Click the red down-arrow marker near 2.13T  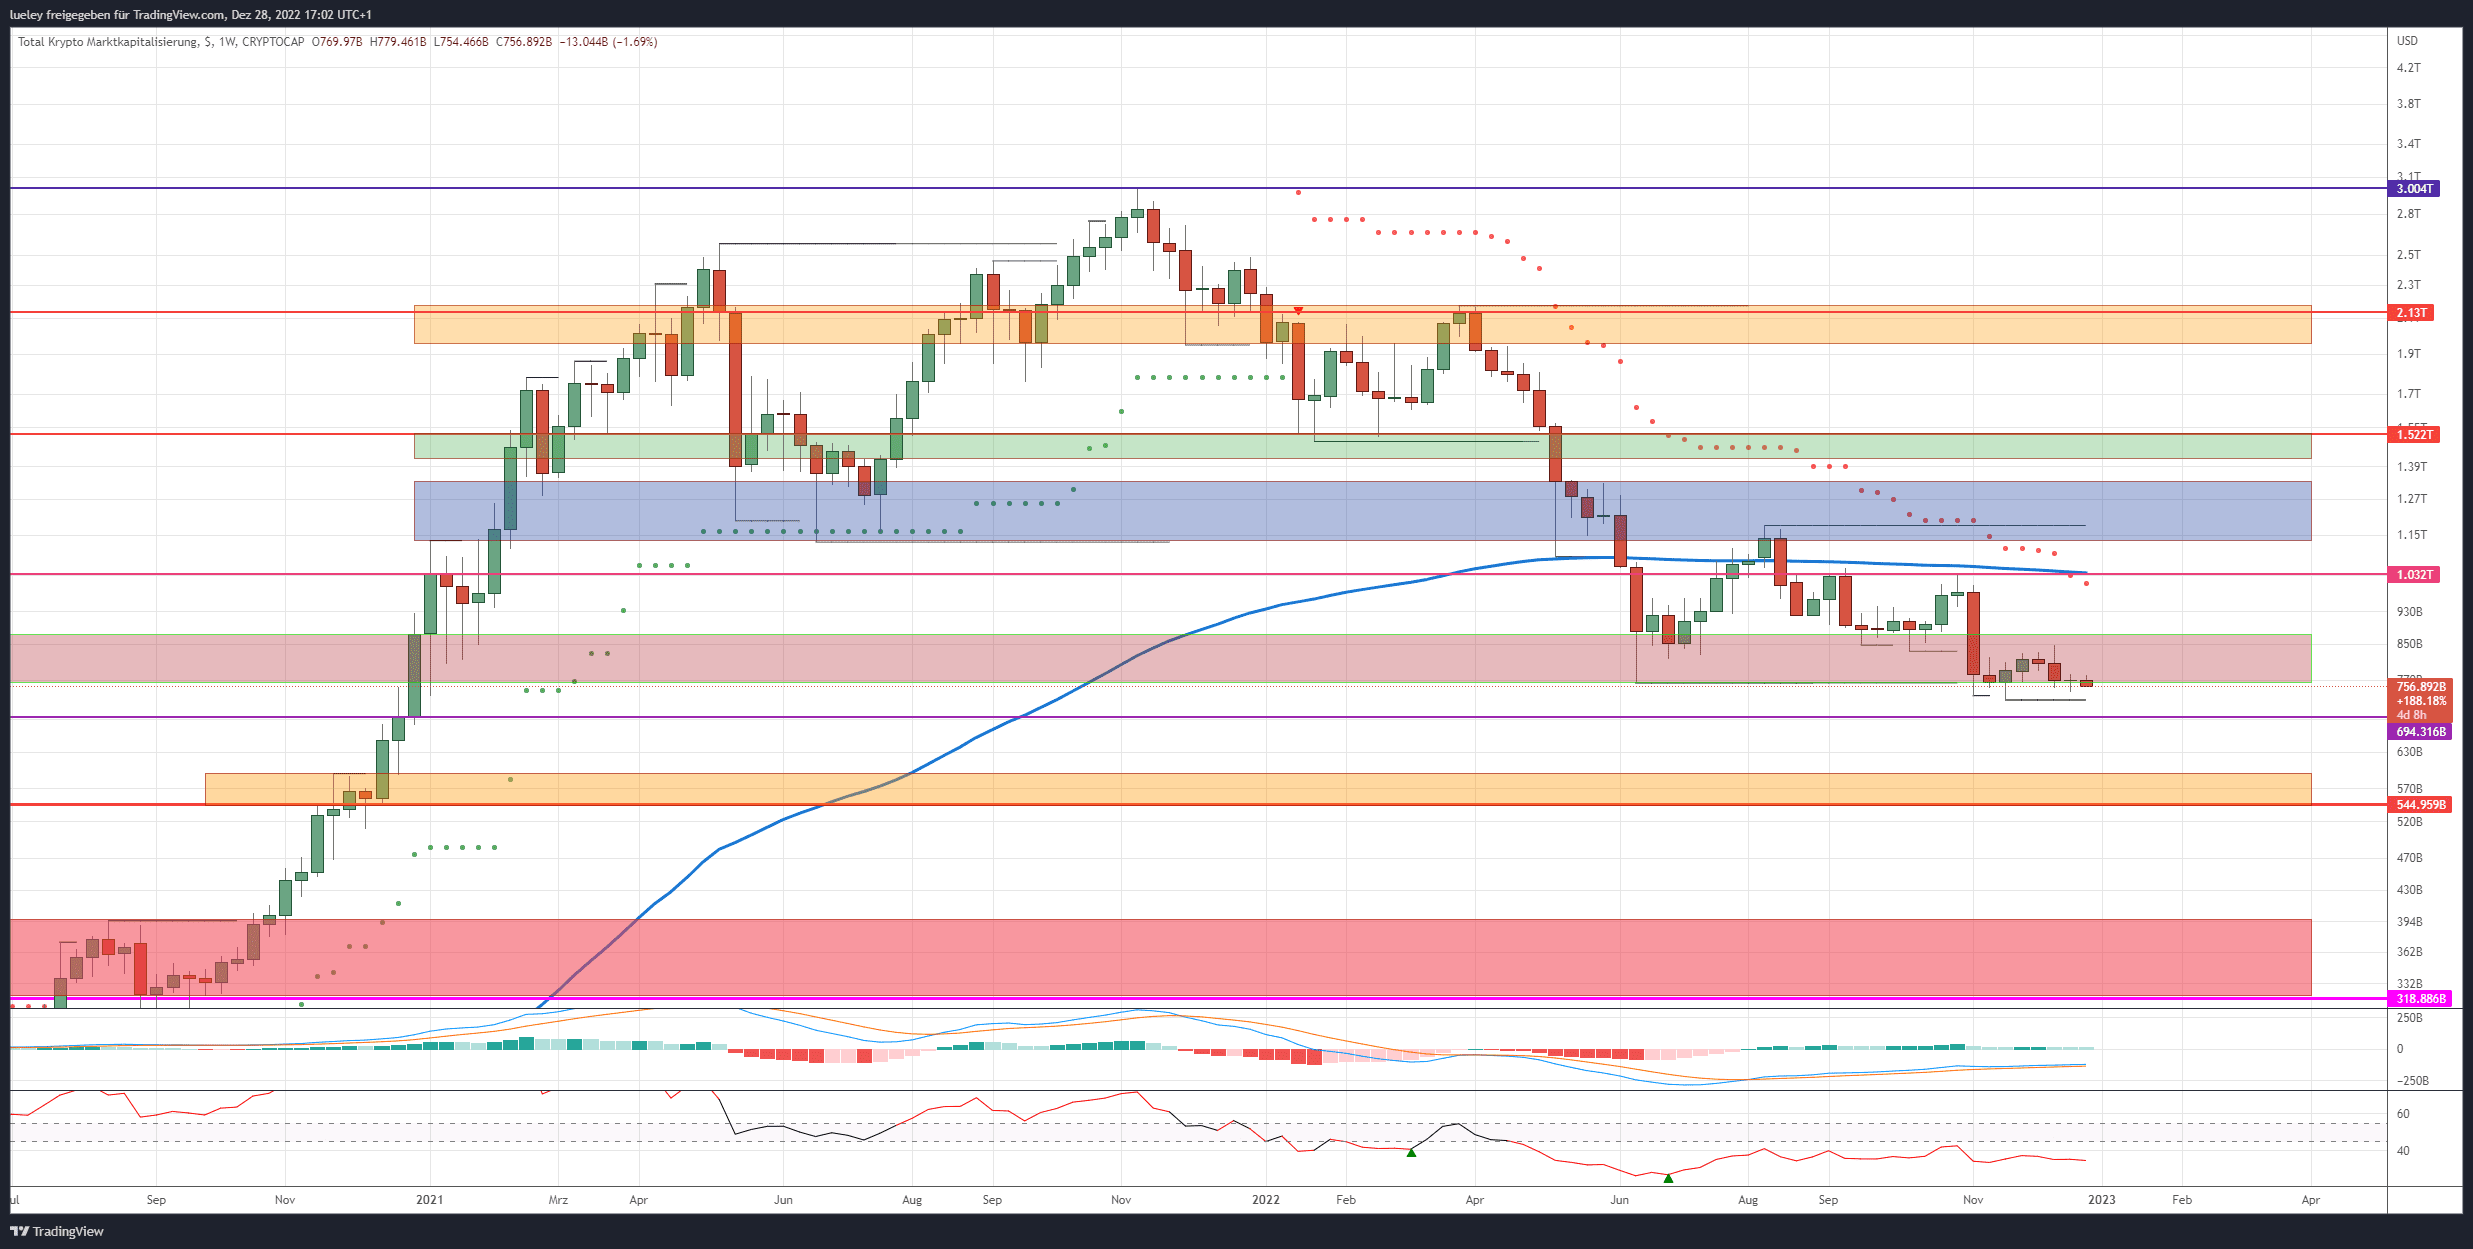(1298, 311)
